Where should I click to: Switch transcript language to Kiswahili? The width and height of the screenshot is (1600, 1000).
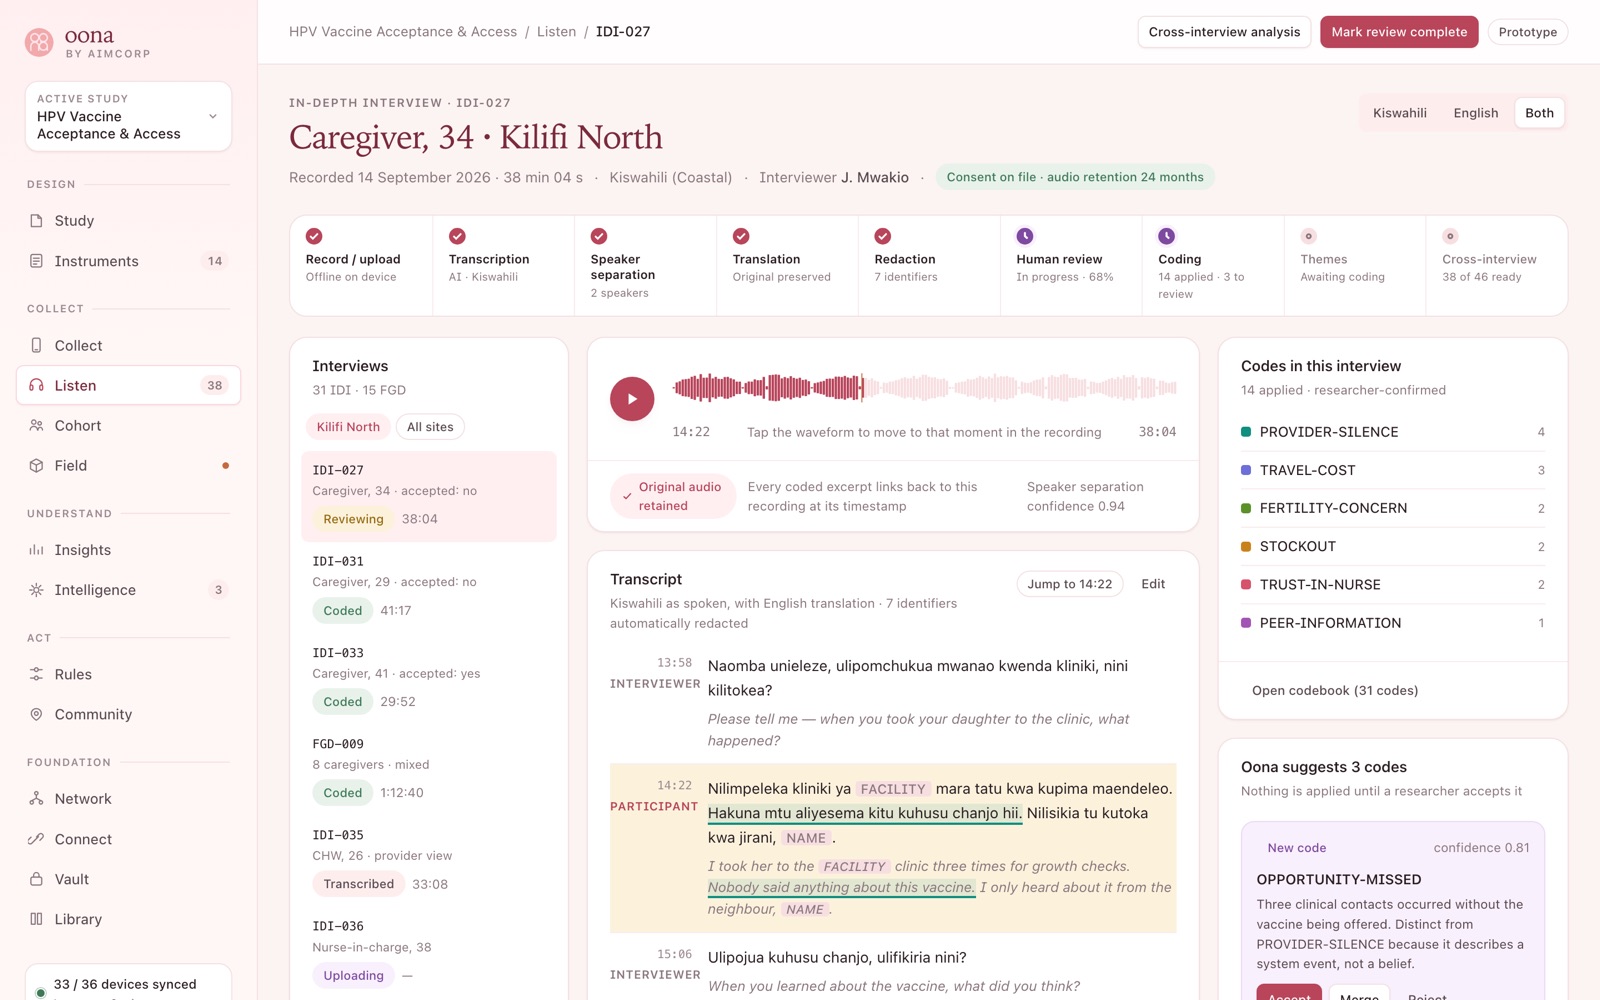[1399, 113]
